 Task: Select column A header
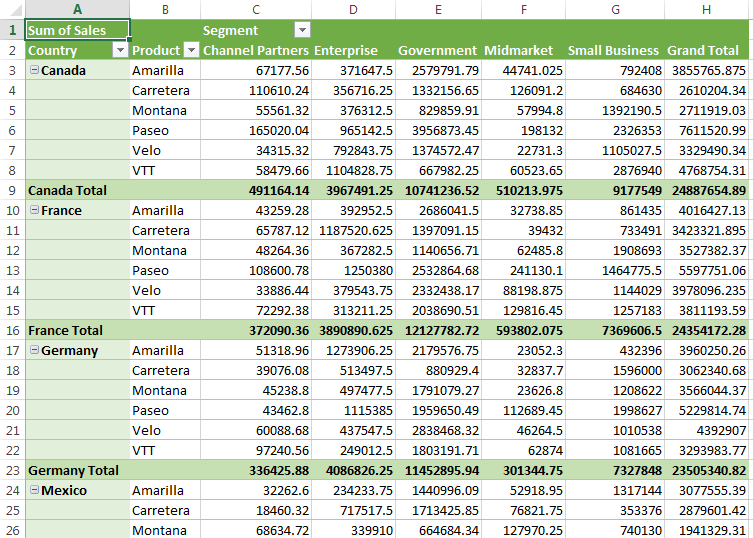tap(77, 10)
